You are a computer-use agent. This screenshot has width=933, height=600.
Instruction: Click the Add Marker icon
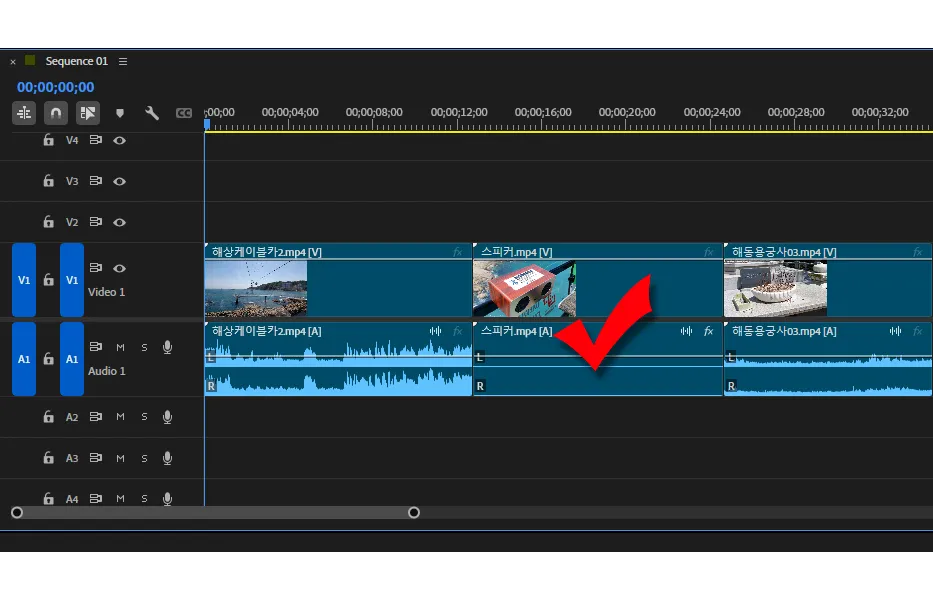pyautogui.click(x=120, y=113)
